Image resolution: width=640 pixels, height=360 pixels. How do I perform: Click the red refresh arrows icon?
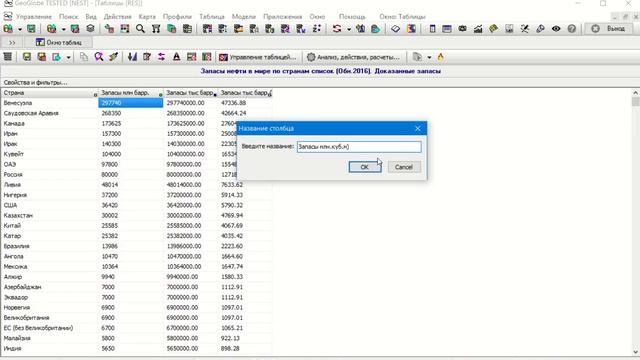(x=337, y=29)
